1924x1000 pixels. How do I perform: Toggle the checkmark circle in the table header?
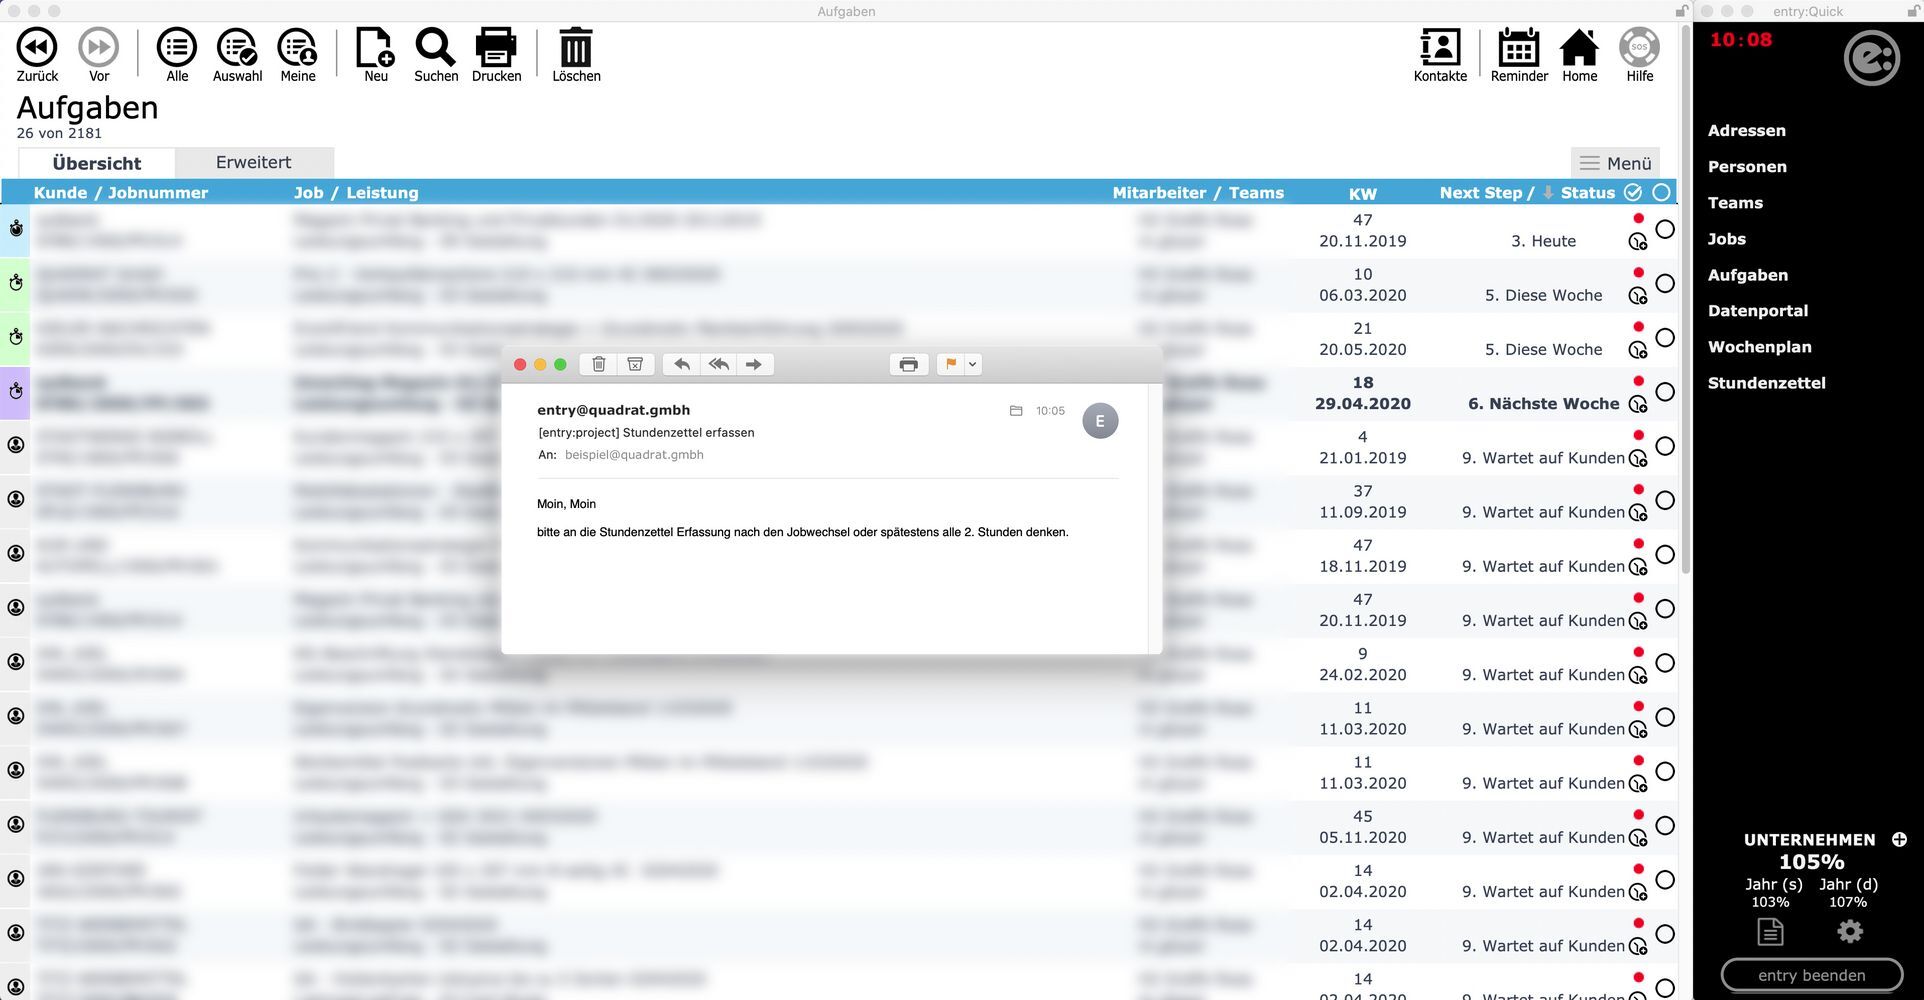[1633, 192]
